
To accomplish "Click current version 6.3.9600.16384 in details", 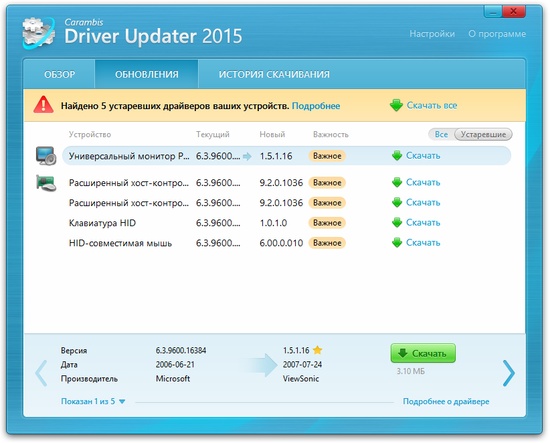I will 181,350.
